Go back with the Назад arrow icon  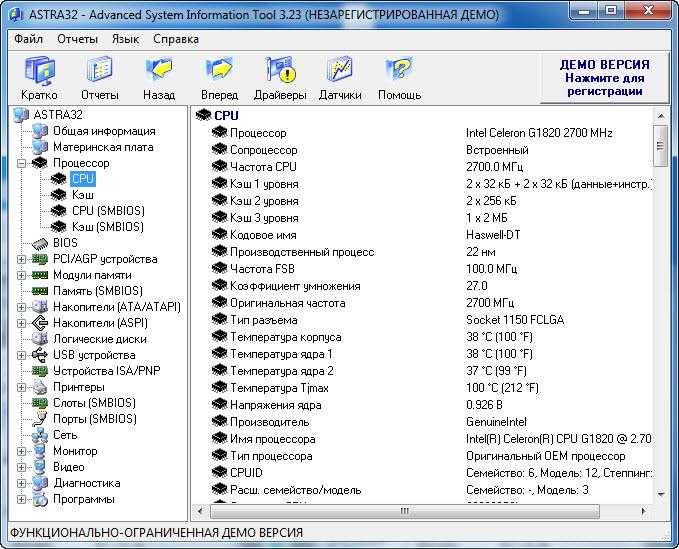click(159, 70)
